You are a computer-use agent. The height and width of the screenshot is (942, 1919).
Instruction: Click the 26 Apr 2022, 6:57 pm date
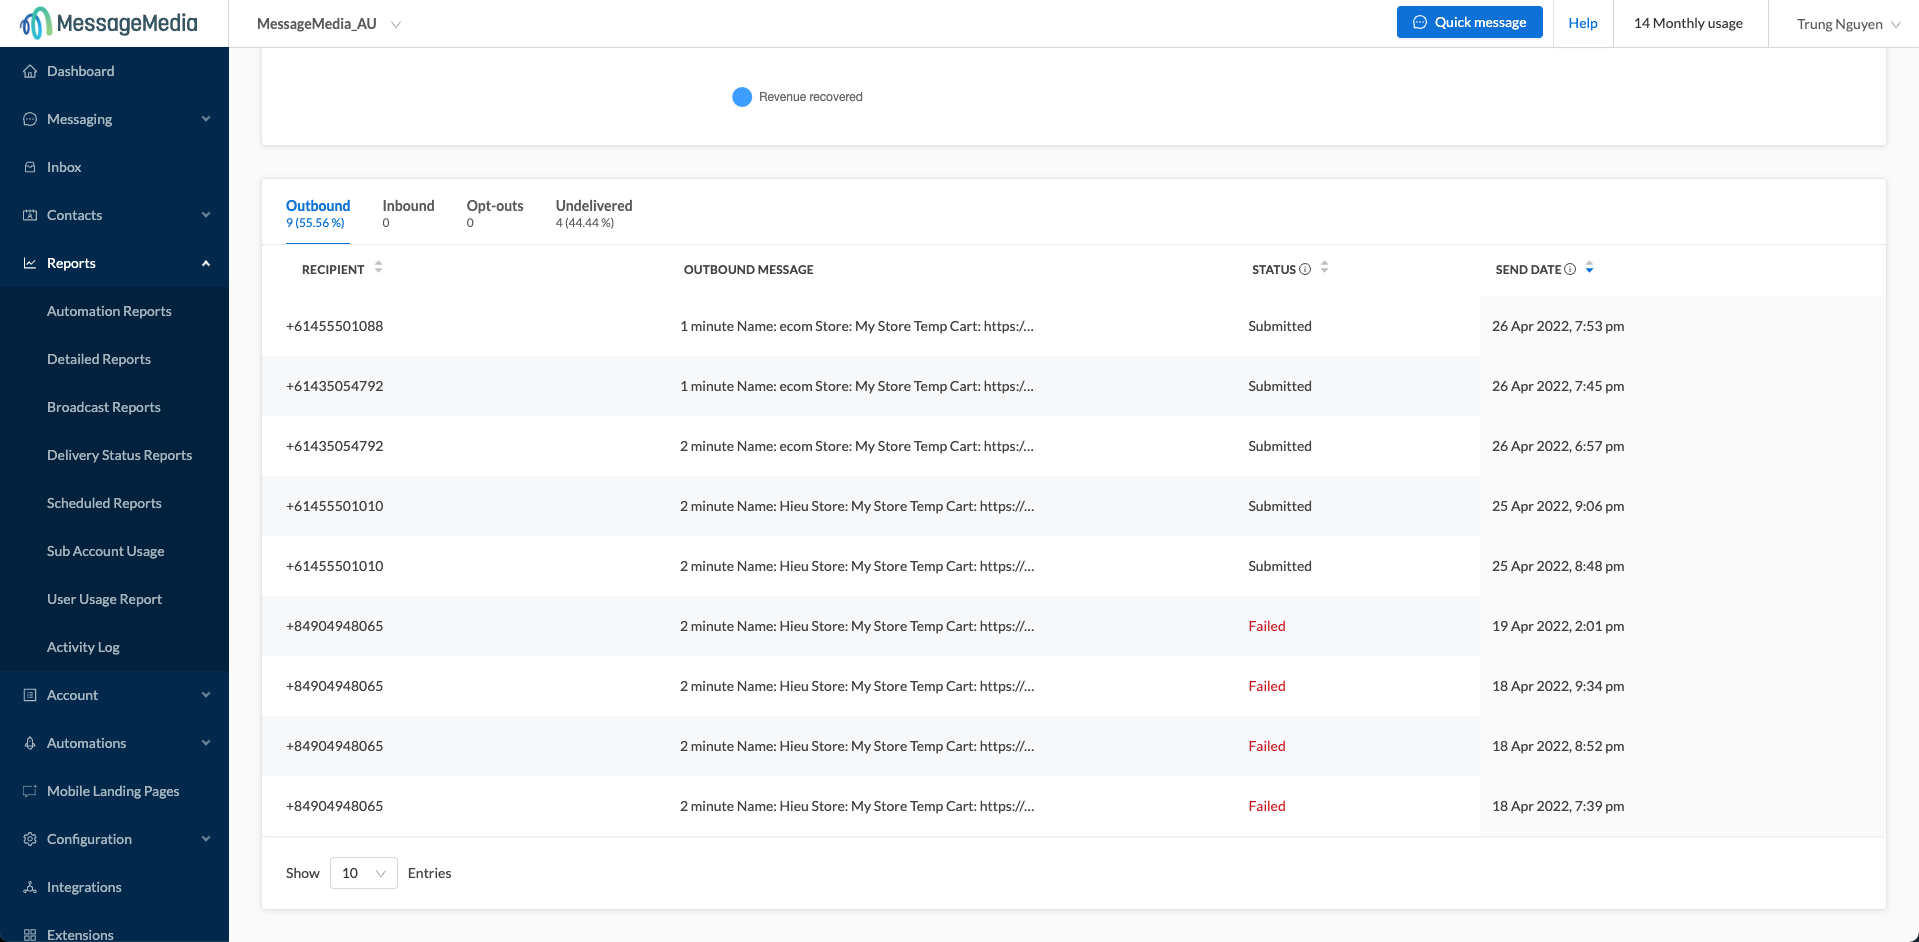click(1558, 446)
